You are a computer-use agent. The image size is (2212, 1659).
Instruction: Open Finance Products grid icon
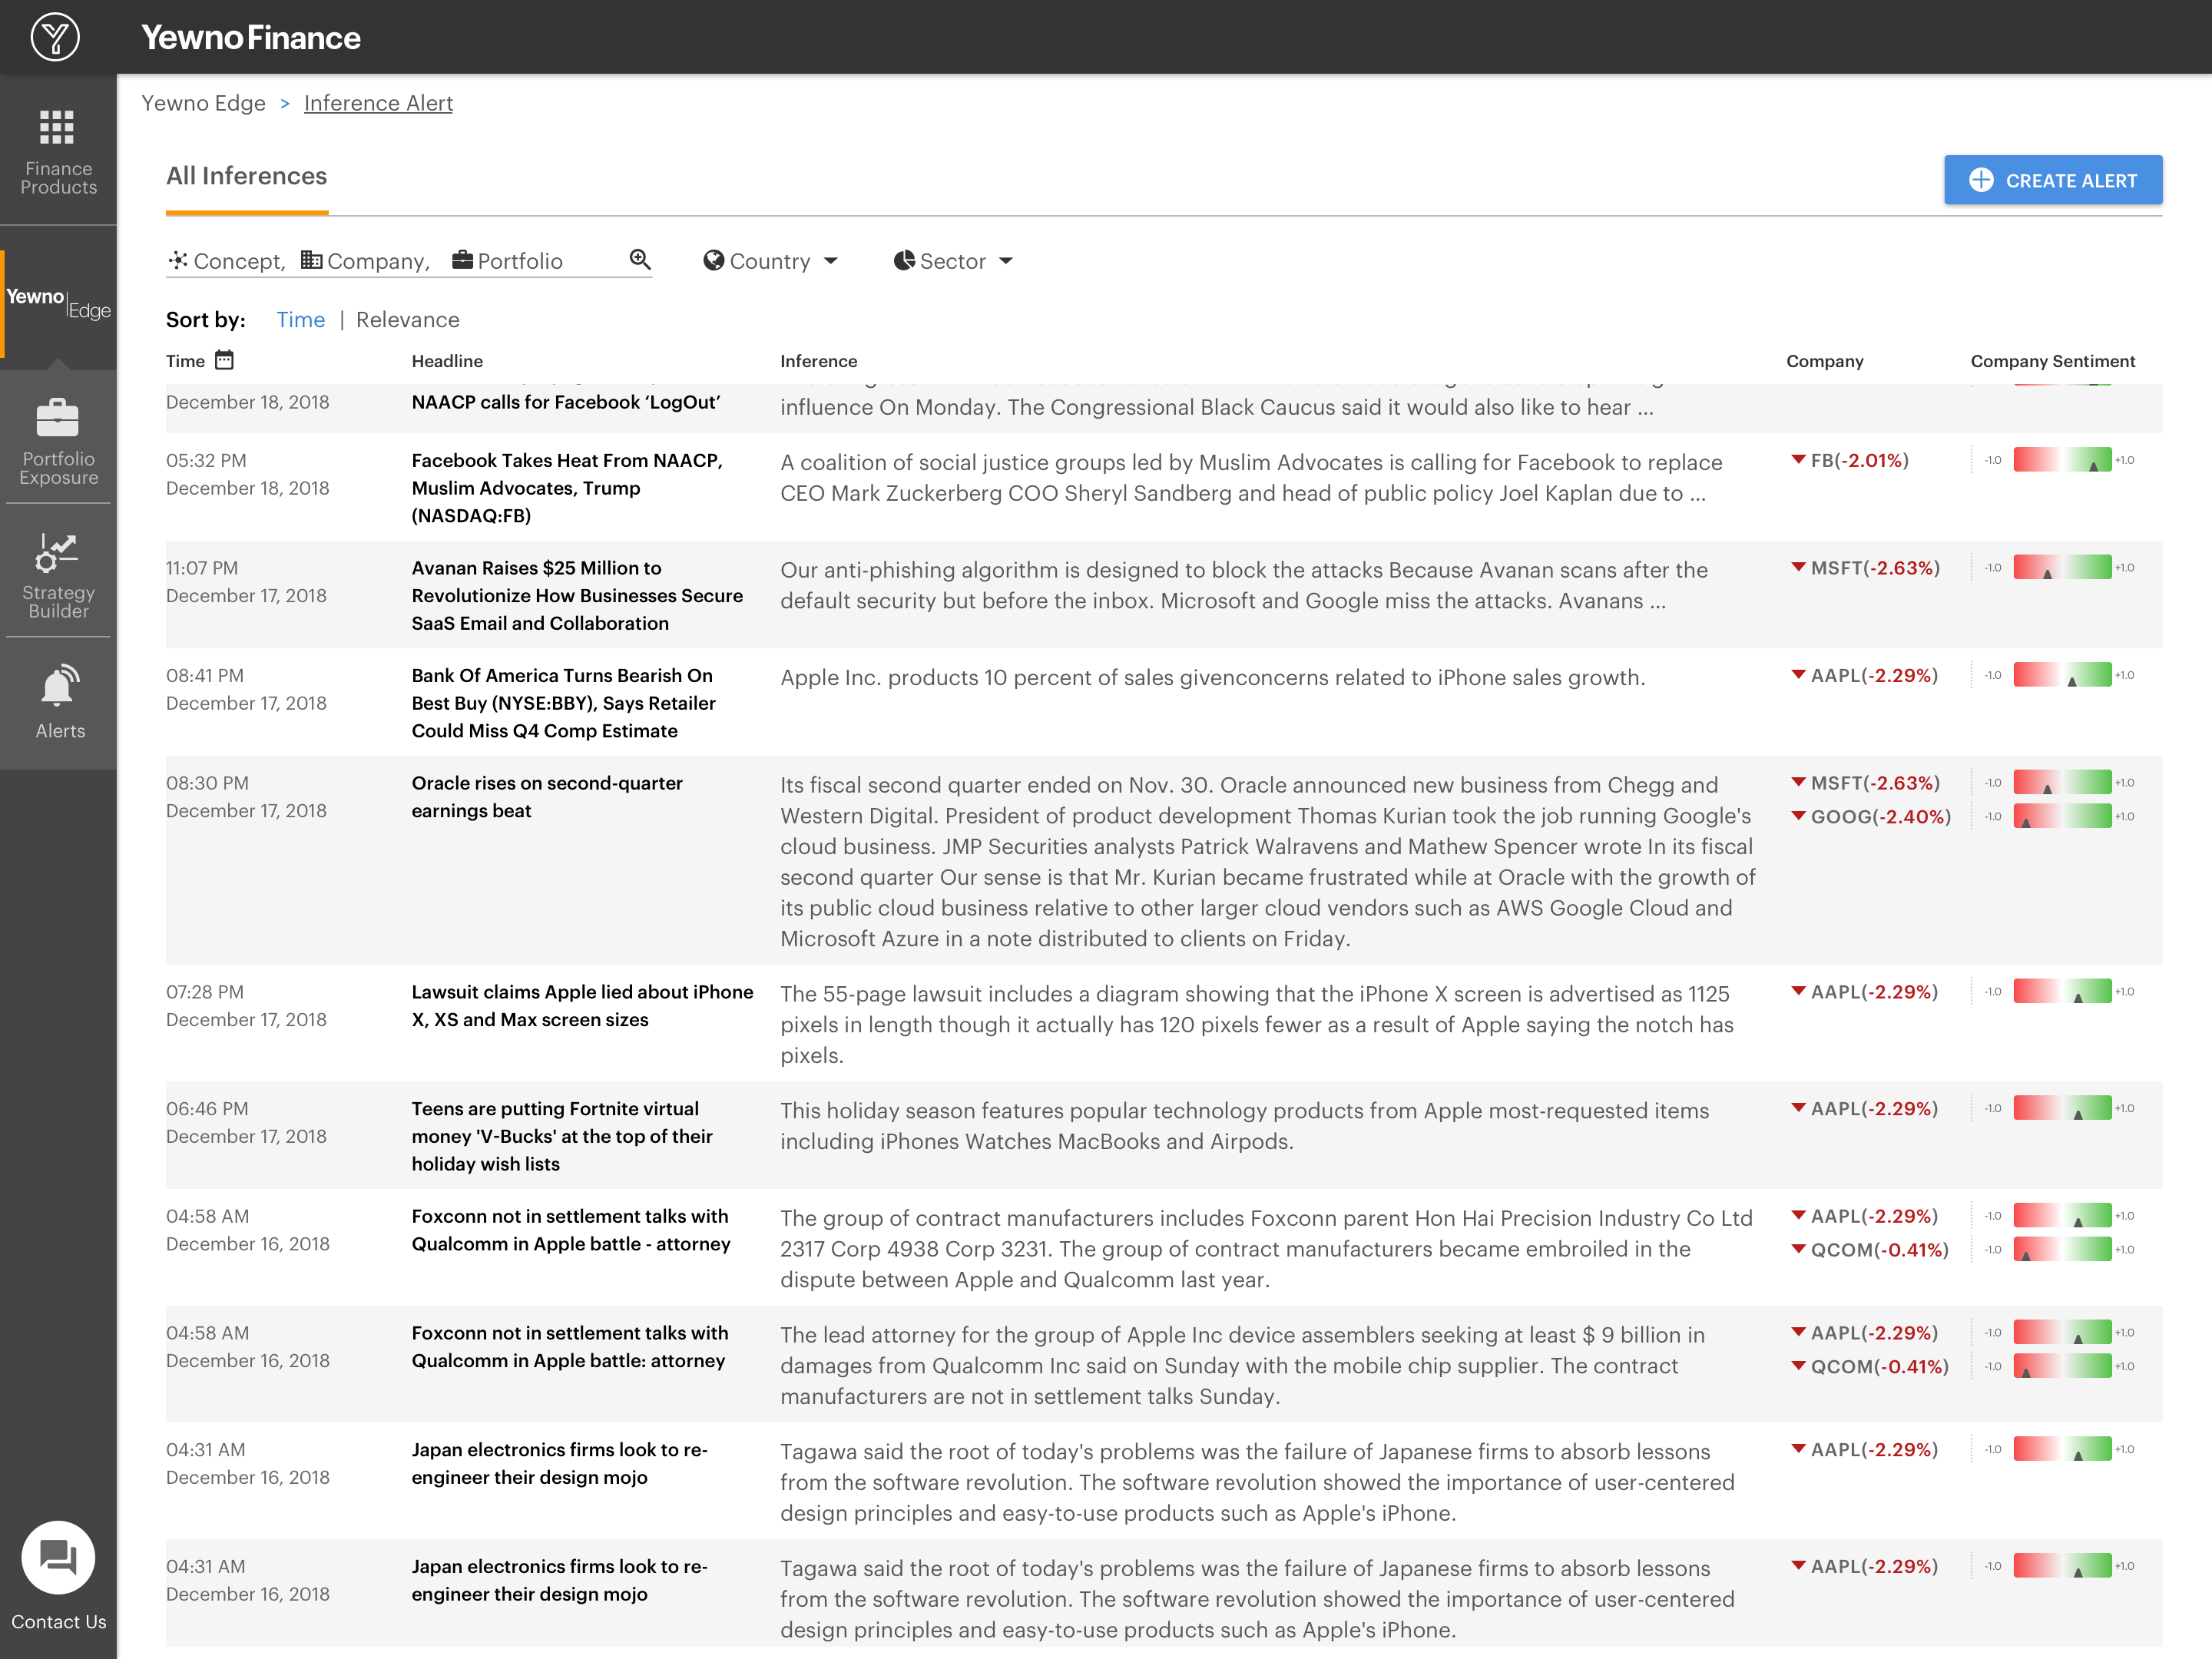pos(57,127)
